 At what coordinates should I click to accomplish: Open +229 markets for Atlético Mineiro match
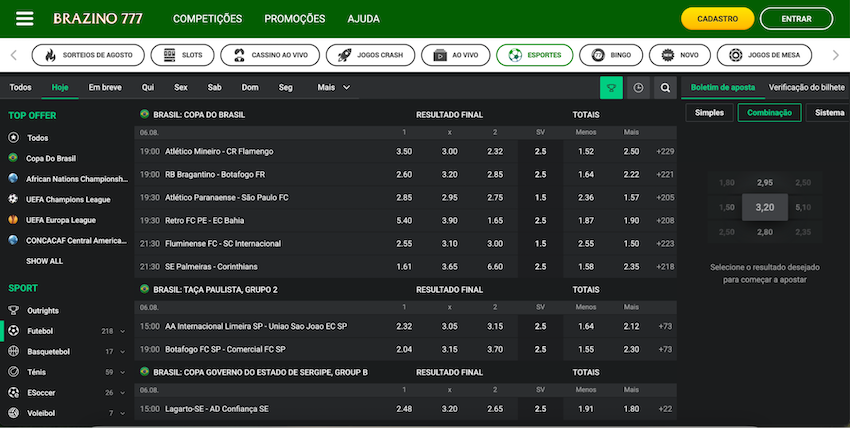[x=665, y=152]
